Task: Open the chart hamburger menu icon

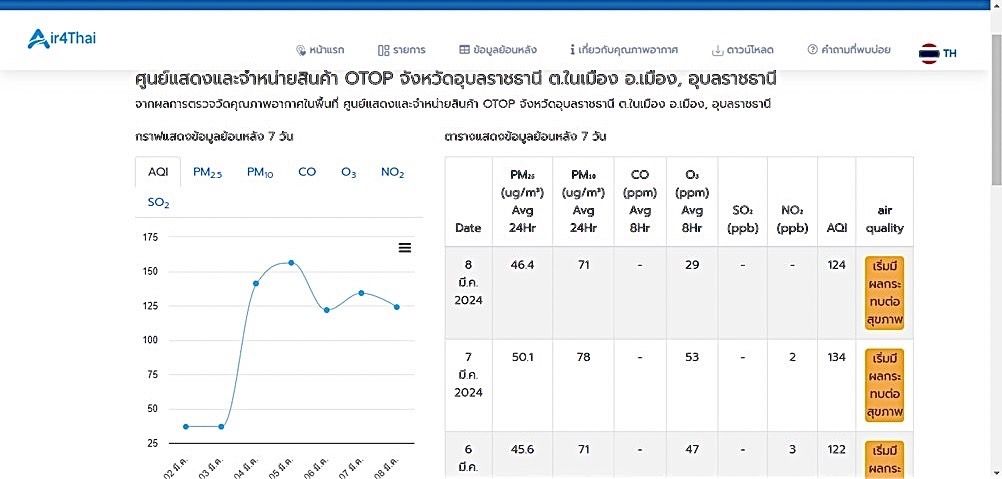Action: 405,248
